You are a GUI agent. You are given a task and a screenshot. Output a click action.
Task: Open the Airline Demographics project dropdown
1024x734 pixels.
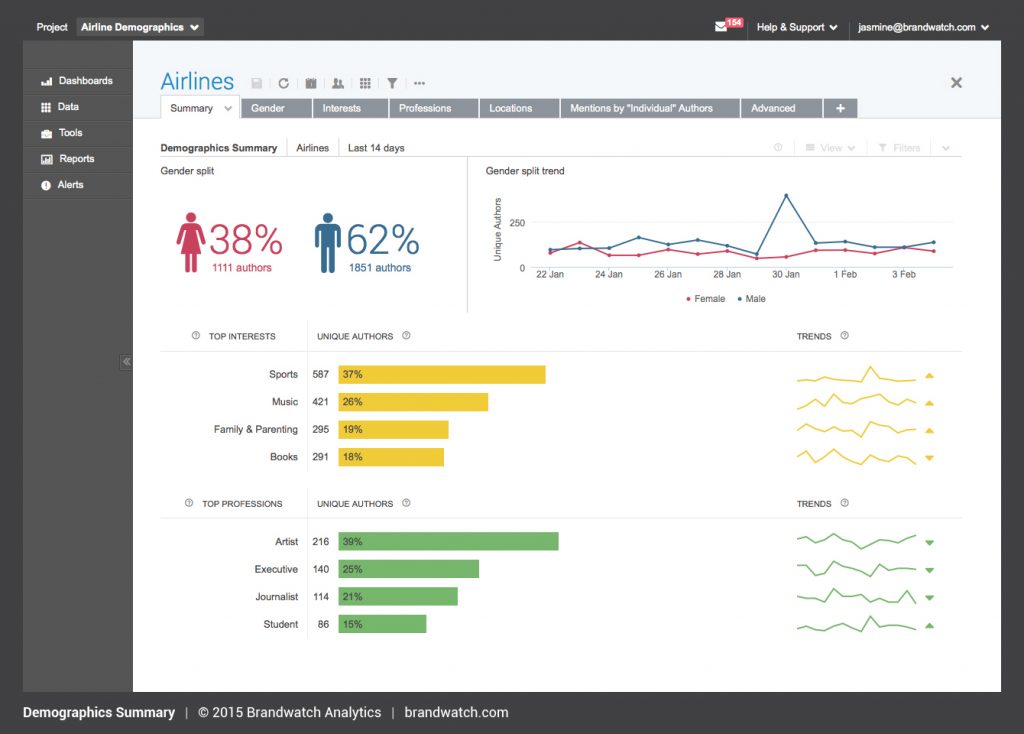[140, 27]
